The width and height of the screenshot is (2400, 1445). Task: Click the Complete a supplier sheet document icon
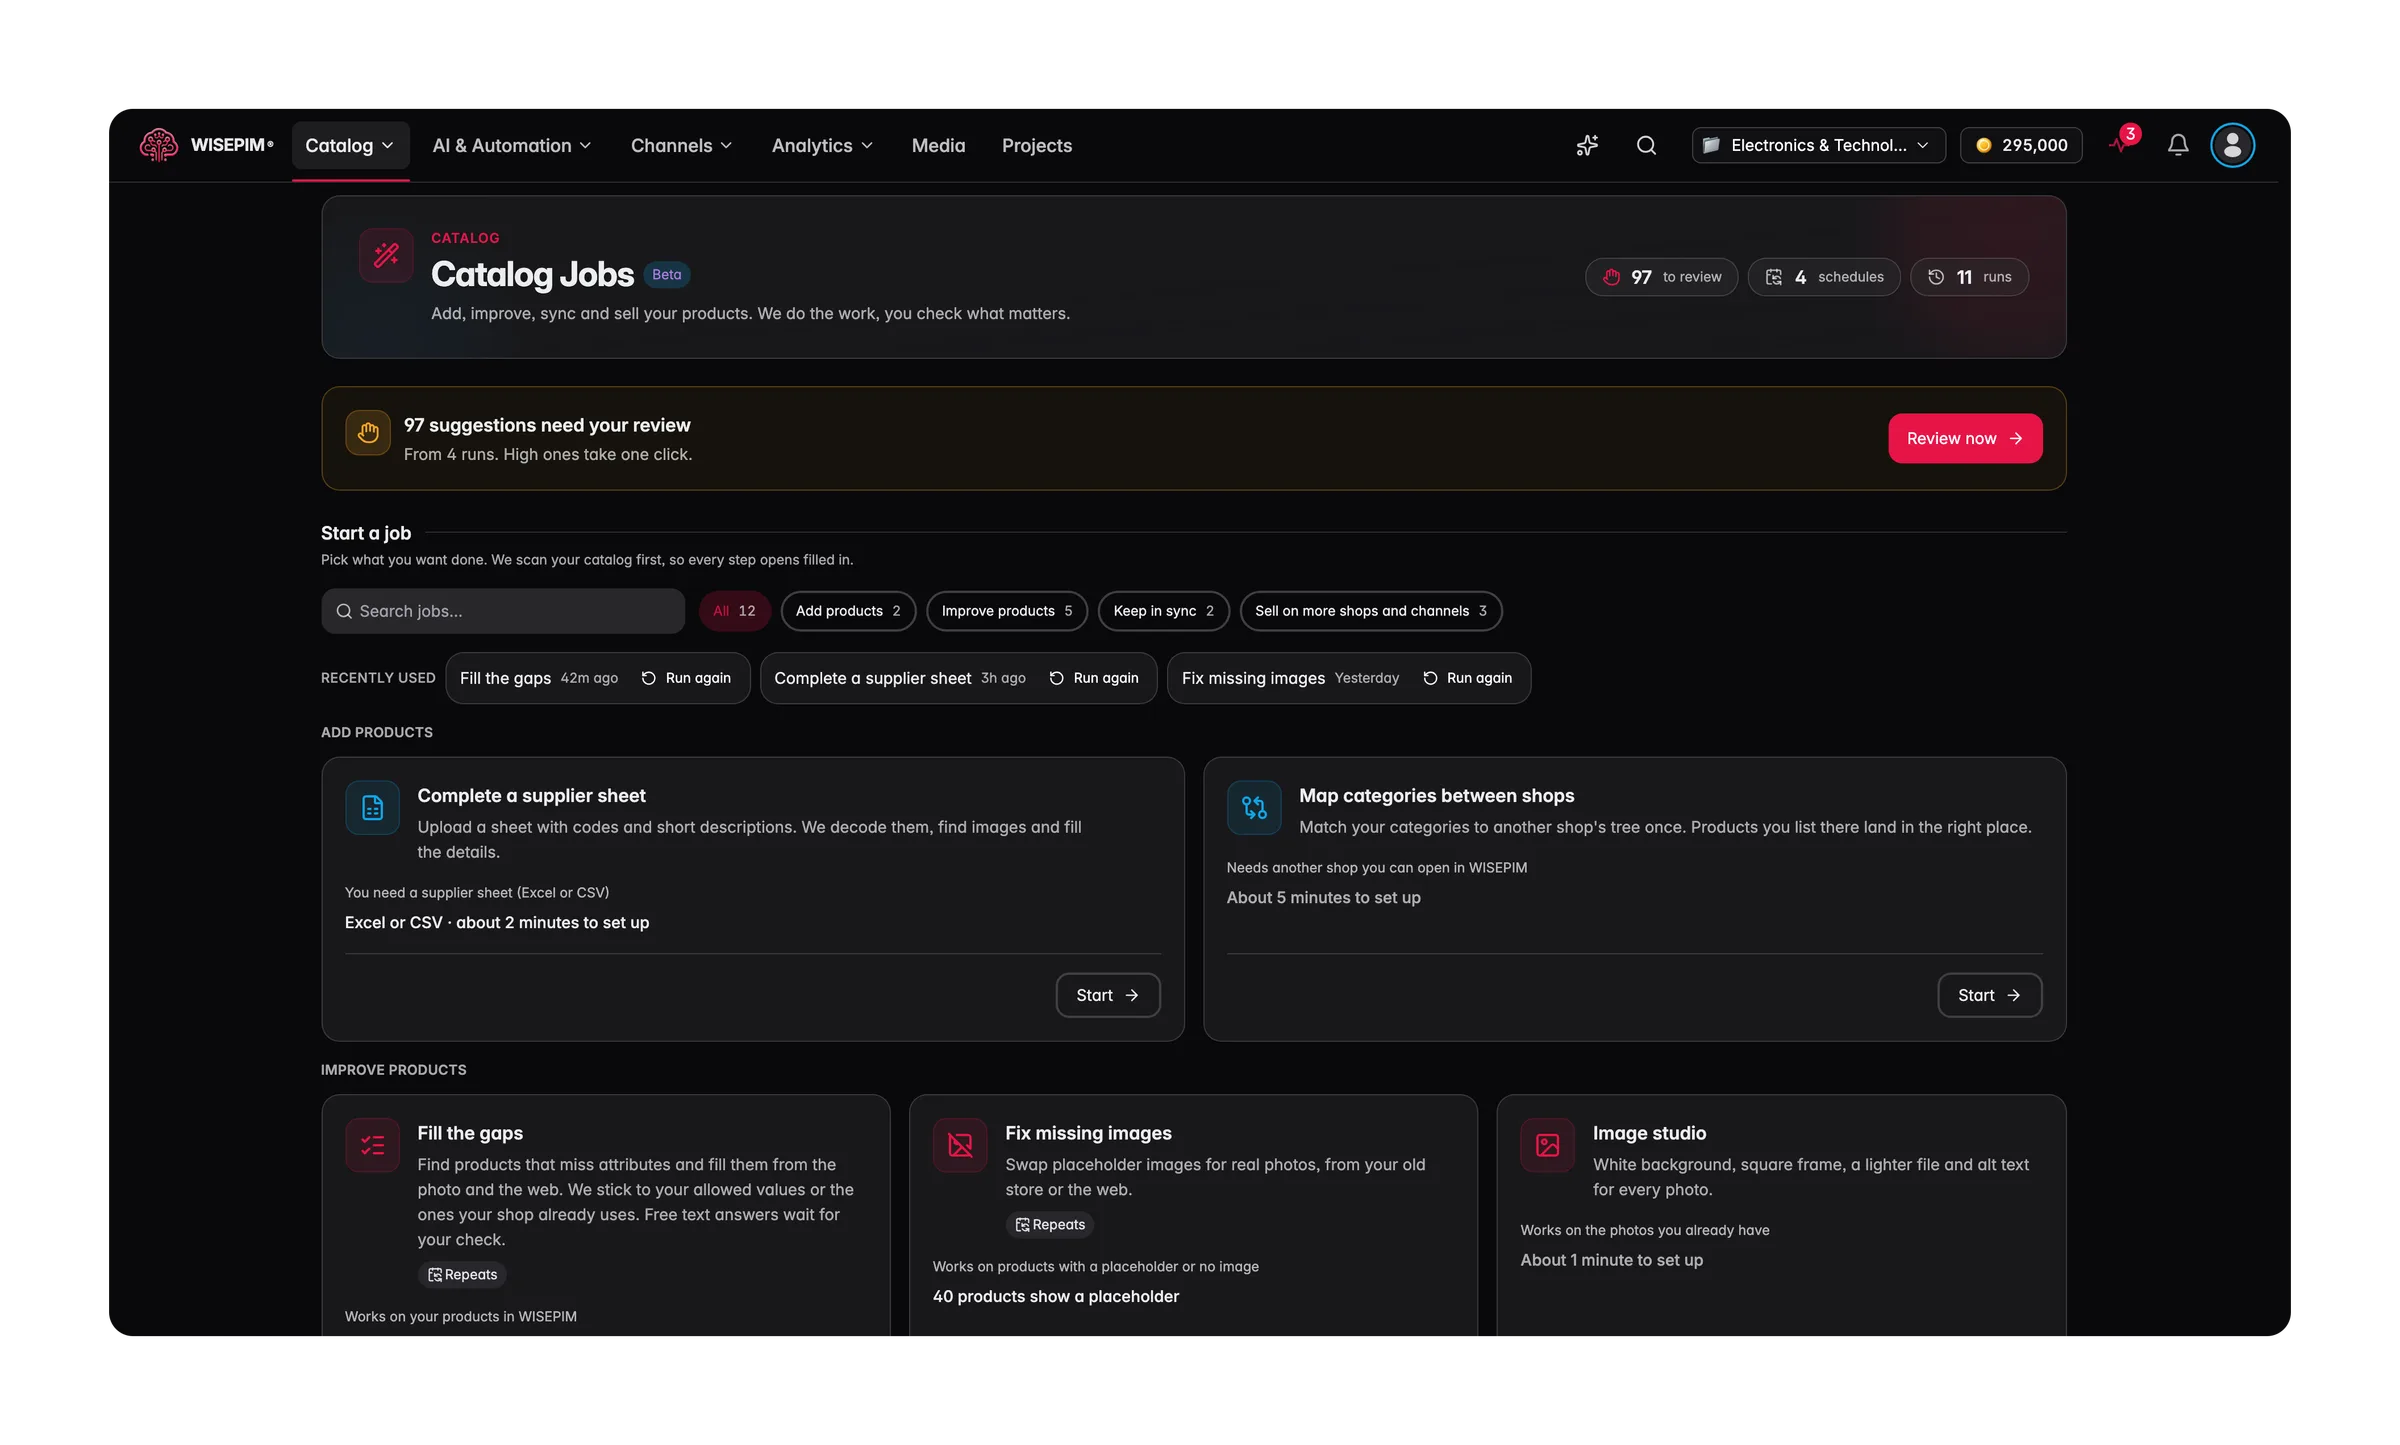coord(372,807)
